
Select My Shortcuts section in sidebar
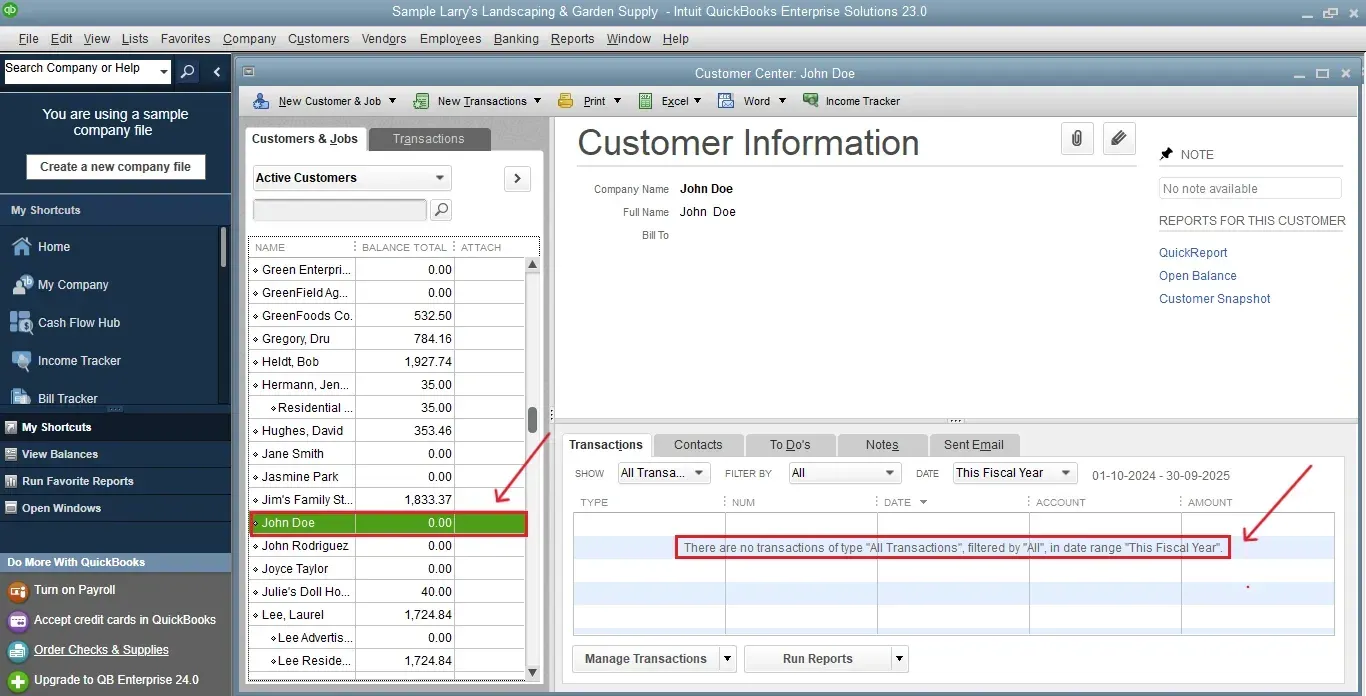coord(115,427)
